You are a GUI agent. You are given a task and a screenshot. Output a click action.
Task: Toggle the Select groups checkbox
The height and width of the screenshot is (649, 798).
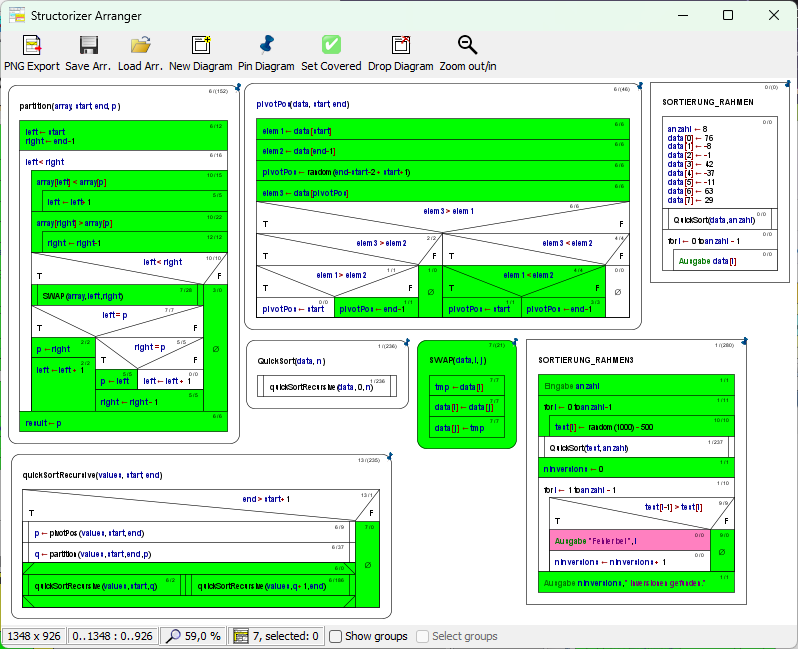[422, 636]
